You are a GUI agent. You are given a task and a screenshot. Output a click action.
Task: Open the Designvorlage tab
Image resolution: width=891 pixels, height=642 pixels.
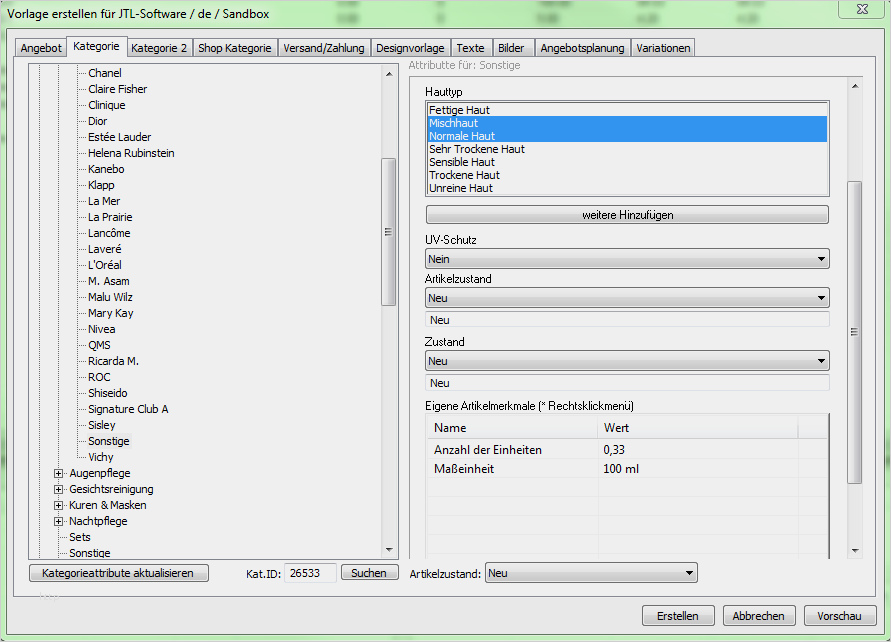pyautogui.click(x=412, y=48)
